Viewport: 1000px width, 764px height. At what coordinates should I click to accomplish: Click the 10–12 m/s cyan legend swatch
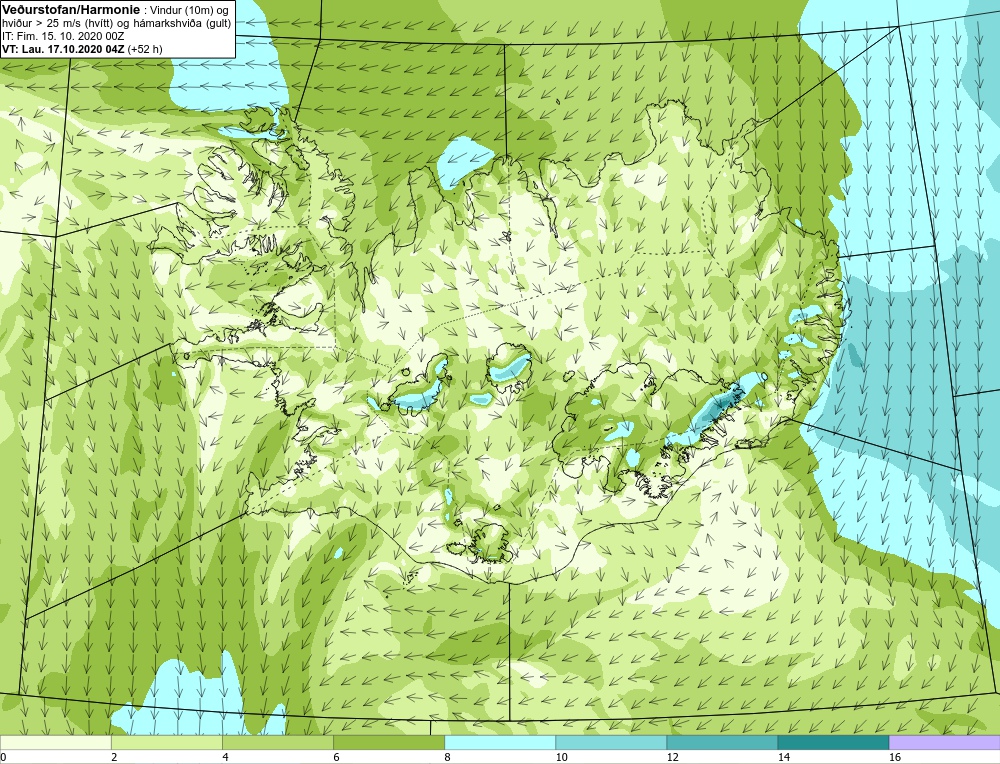610,742
